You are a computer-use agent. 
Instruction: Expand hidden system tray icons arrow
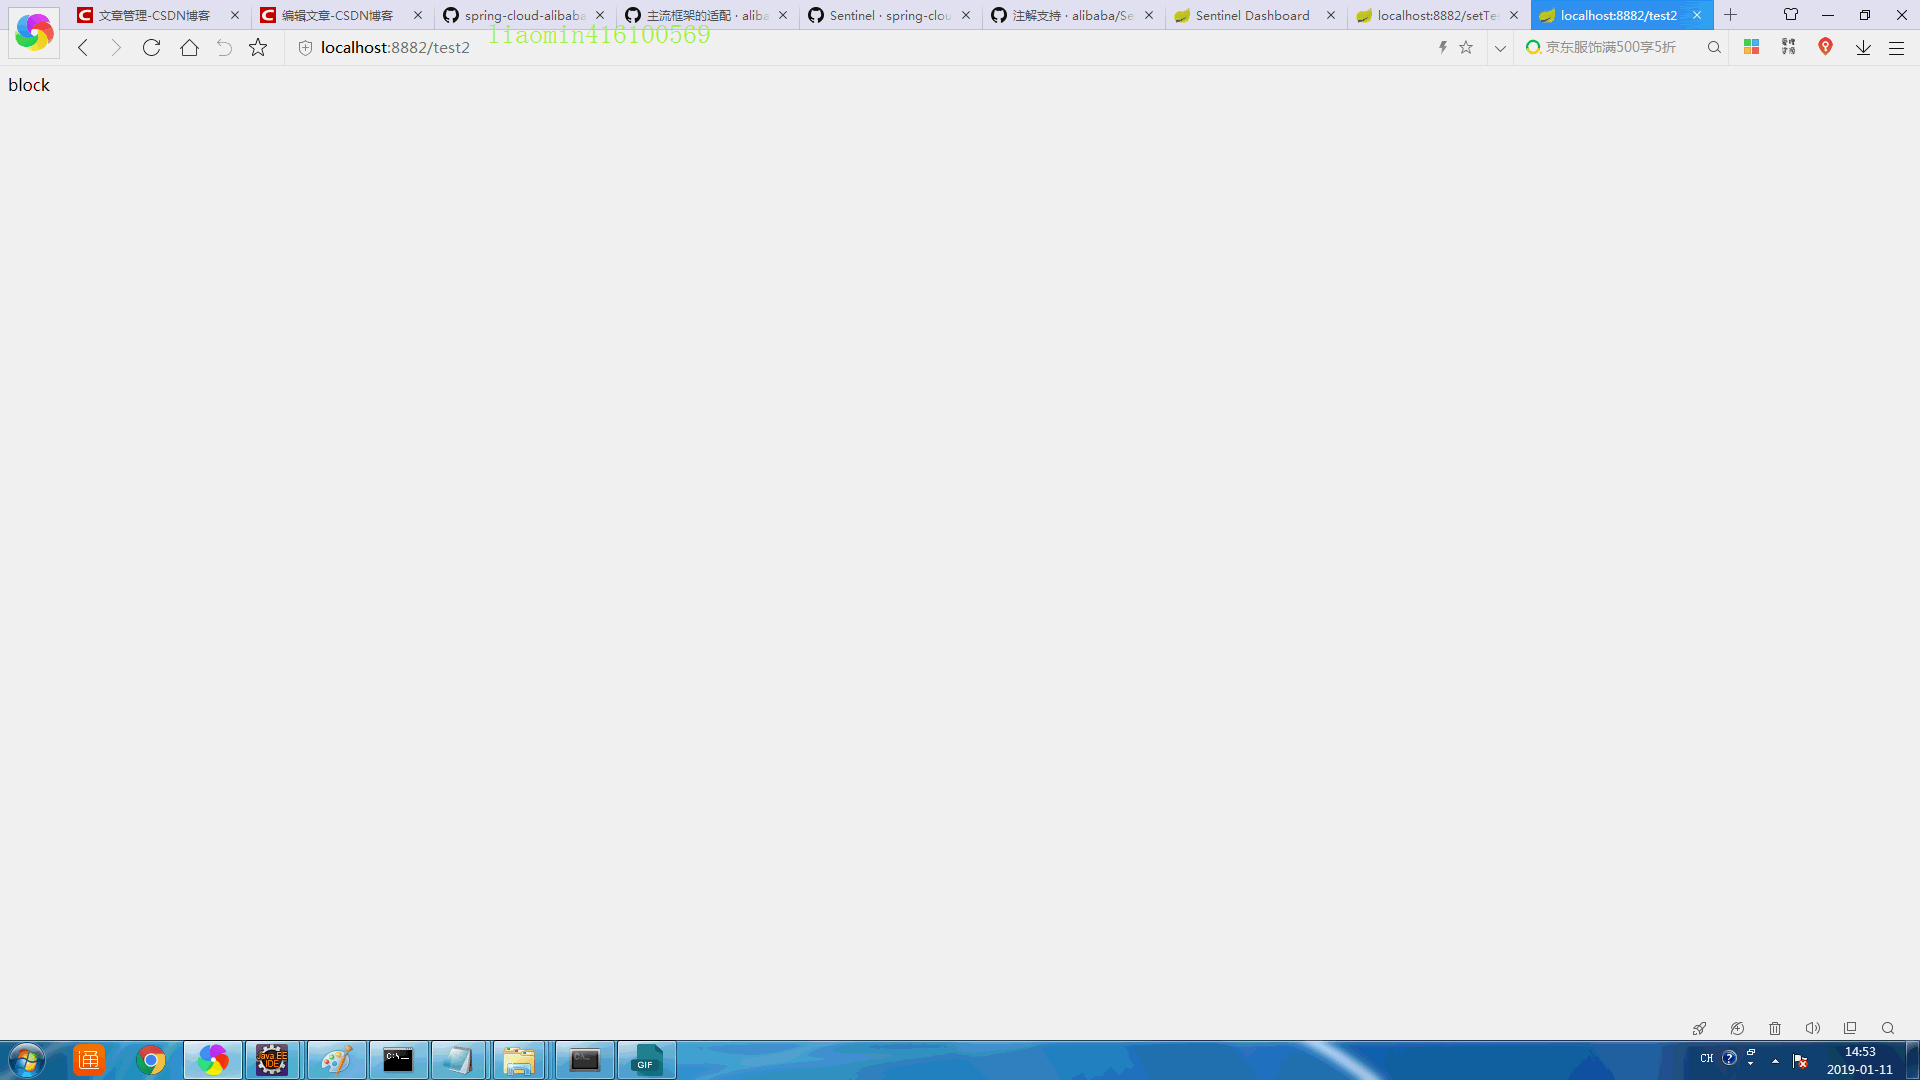[x=1775, y=1061]
